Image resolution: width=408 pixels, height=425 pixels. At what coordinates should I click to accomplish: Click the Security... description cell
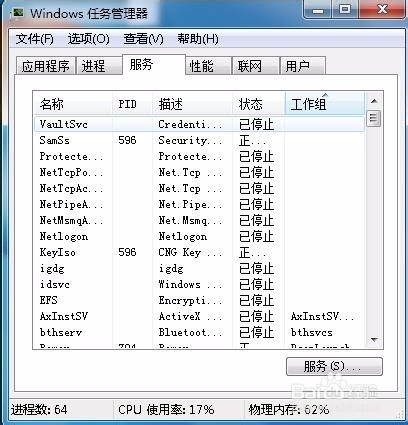pos(190,140)
